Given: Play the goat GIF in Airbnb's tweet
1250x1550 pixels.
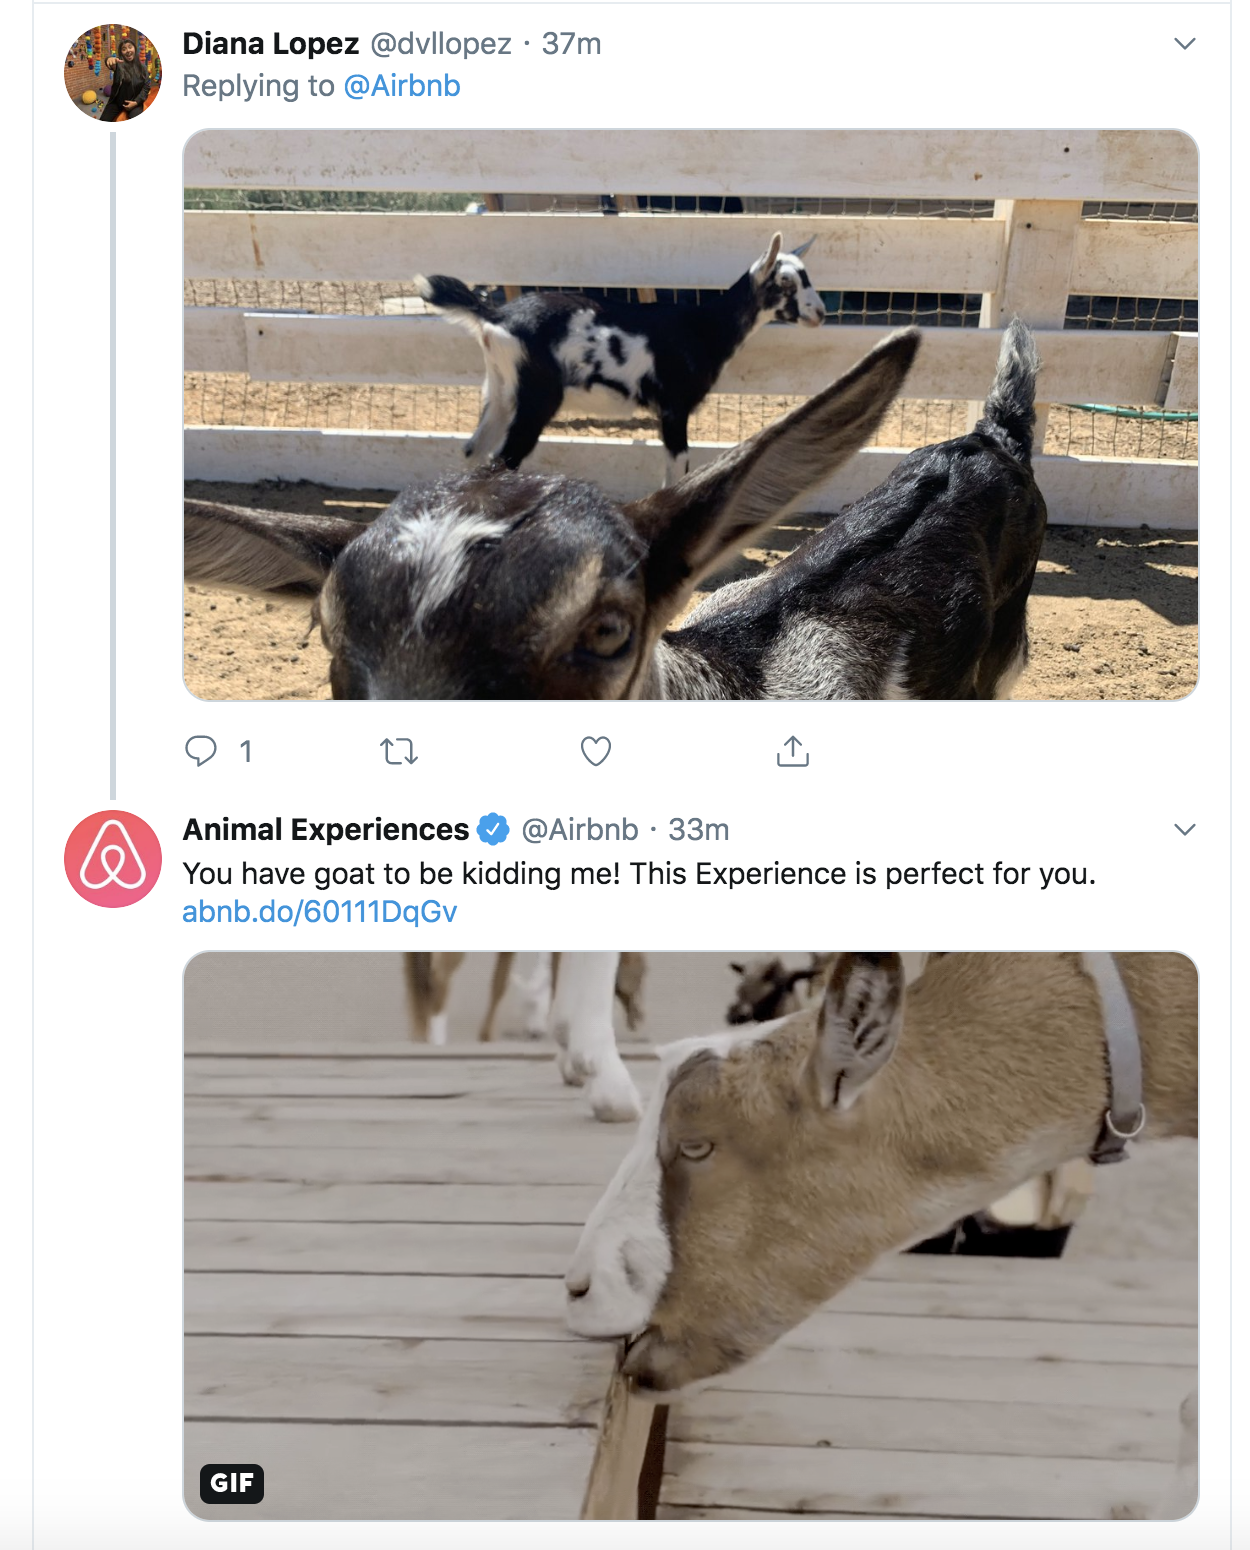Looking at the screenshot, I should point(690,1235).
